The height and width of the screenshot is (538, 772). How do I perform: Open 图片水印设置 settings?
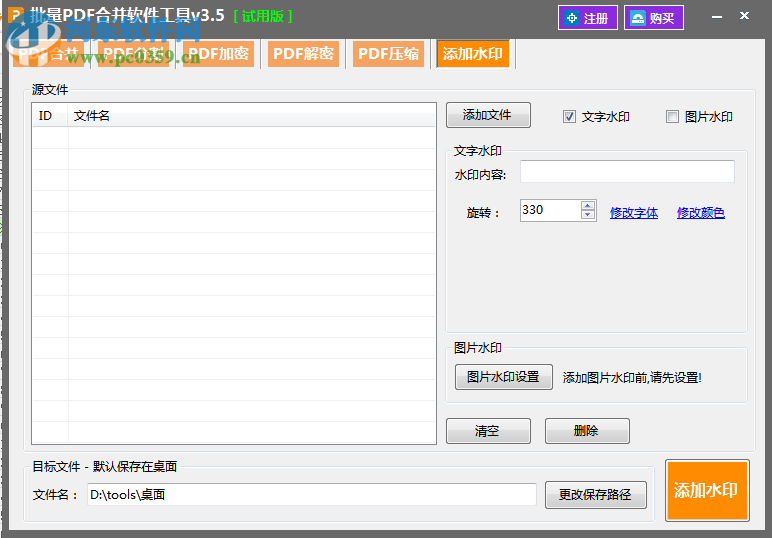pyautogui.click(x=504, y=377)
